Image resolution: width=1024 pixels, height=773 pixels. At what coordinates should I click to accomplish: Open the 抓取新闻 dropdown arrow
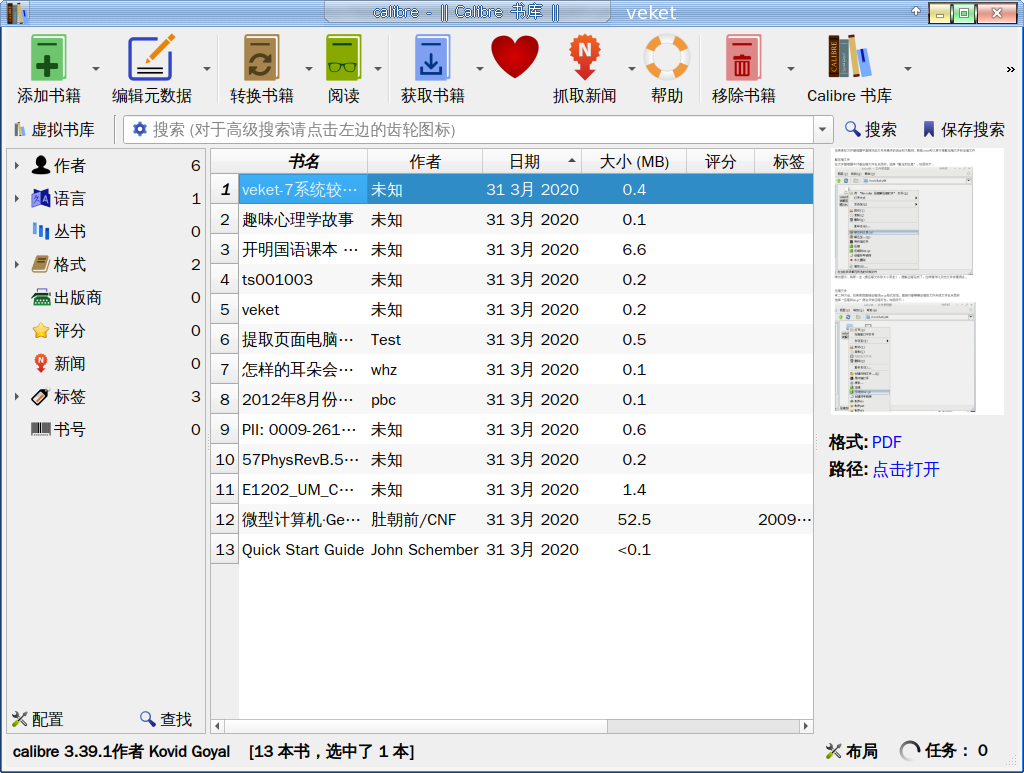click(x=632, y=69)
